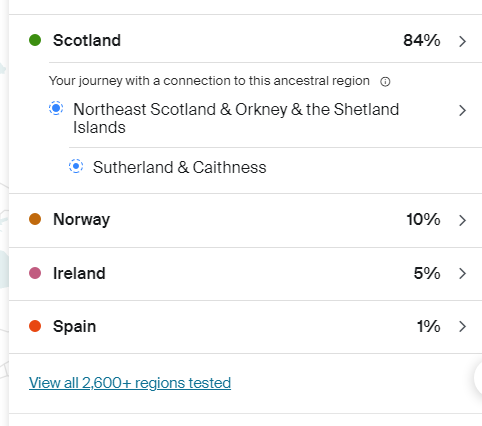
Task: Open Northeast Scotland & Orkney & Shetland Islands journey
Action: [236, 118]
